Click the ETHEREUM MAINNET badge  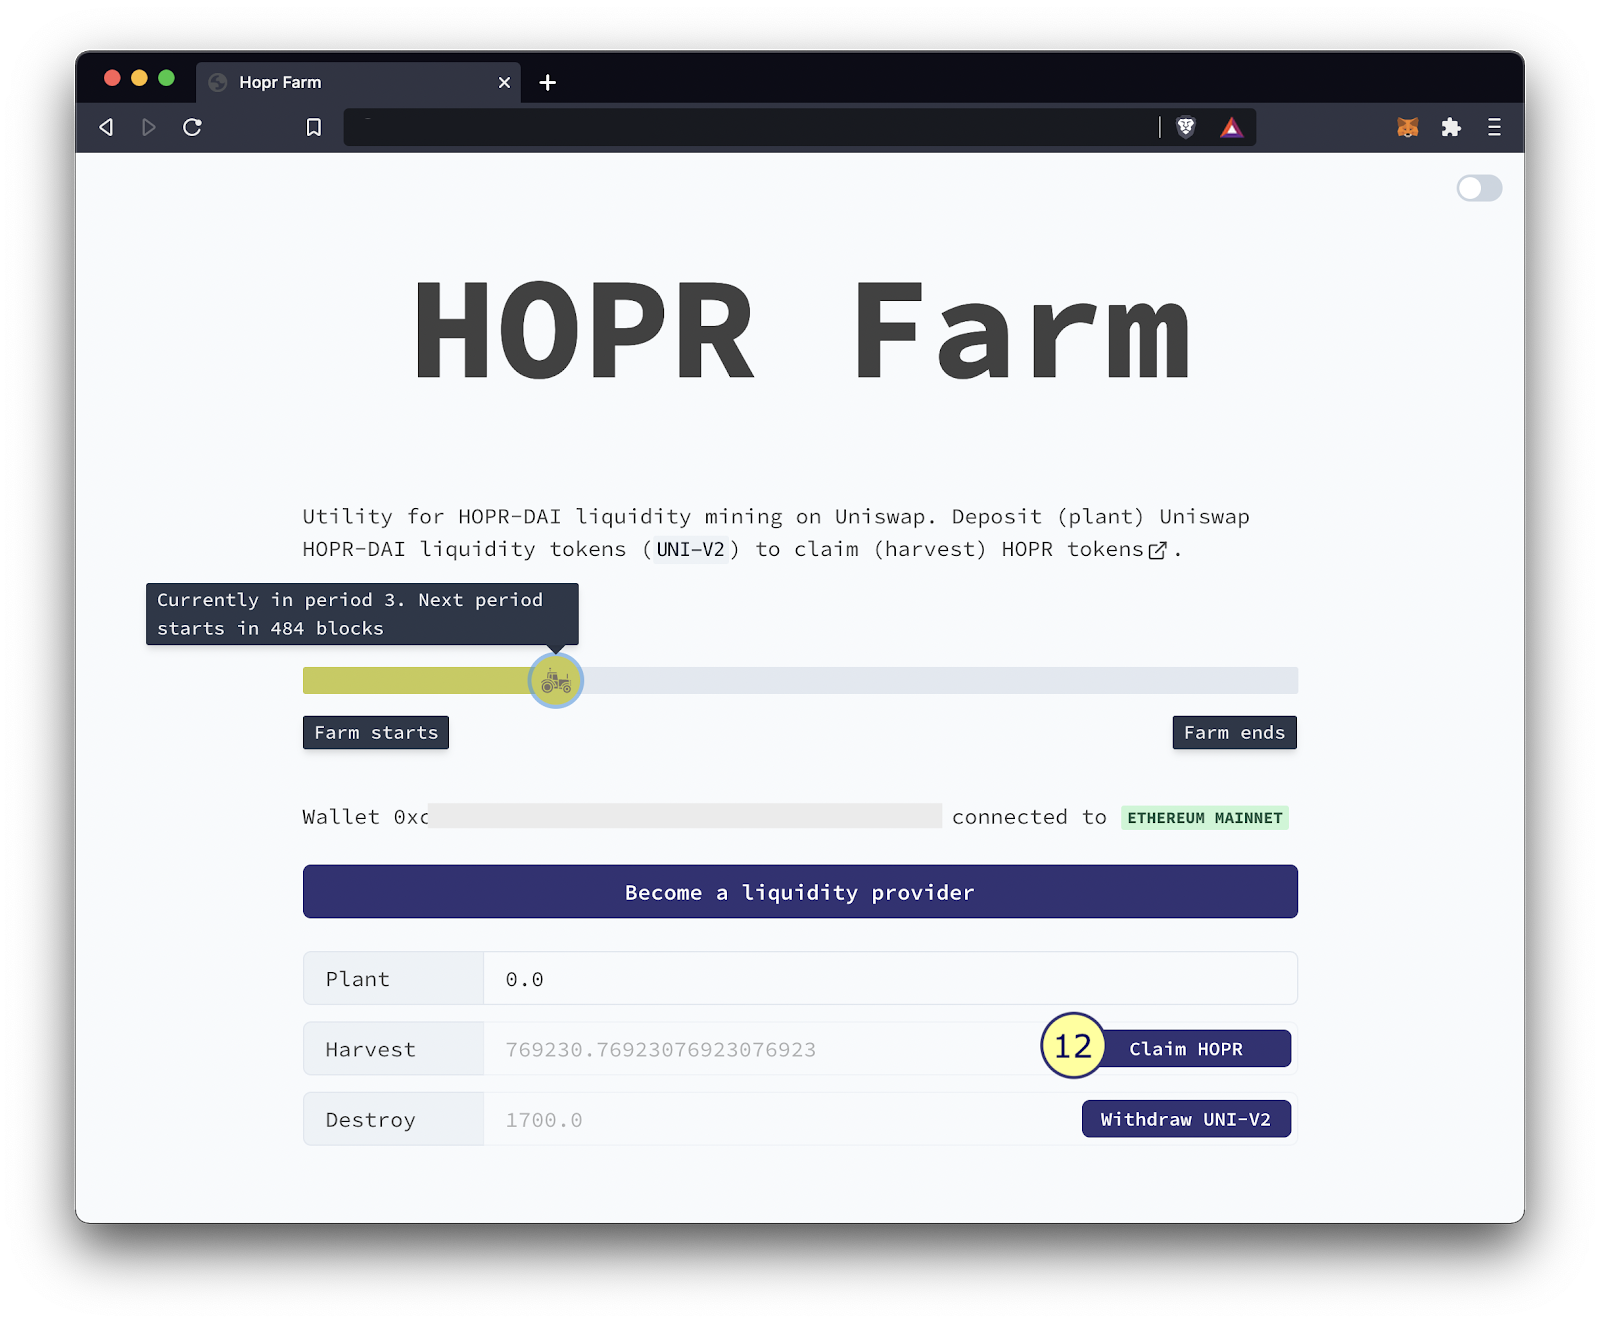[1205, 818]
